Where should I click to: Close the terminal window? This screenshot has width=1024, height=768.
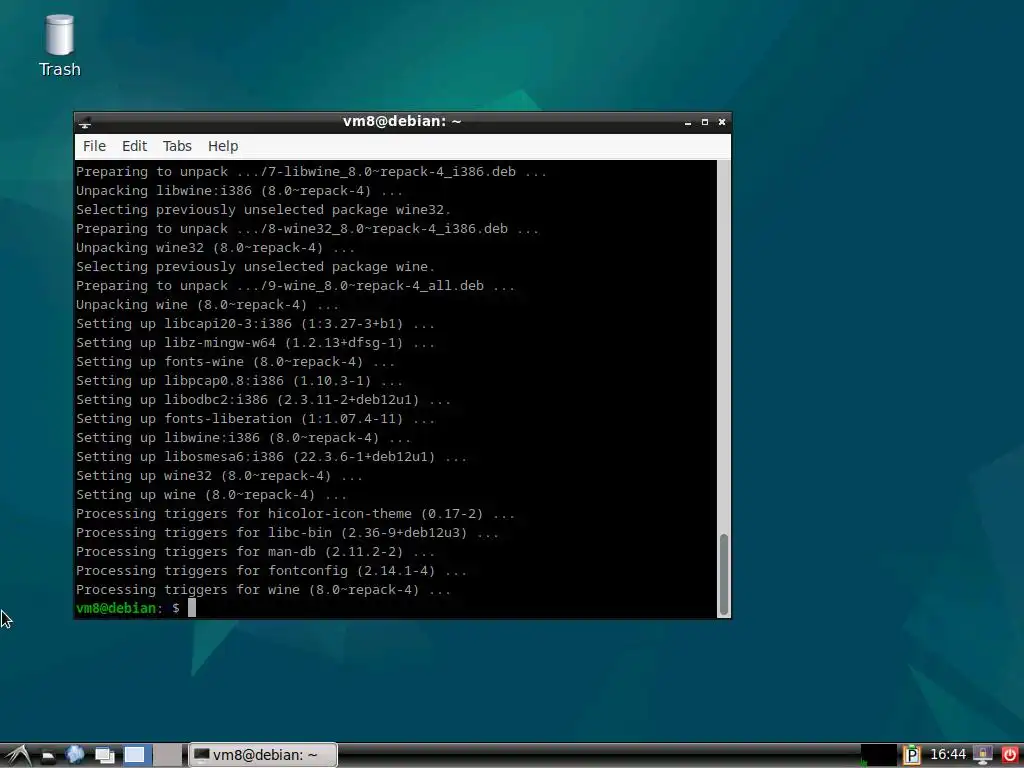pos(722,122)
